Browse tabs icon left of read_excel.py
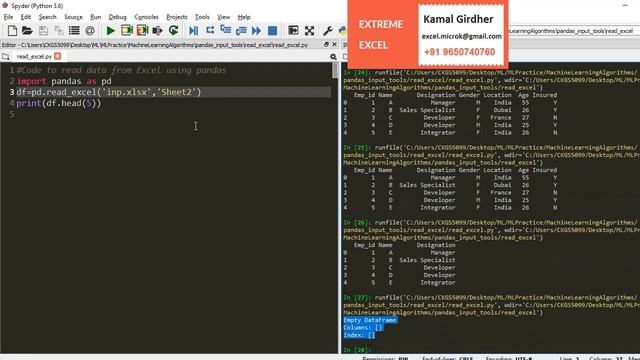 [x=5, y=57]
